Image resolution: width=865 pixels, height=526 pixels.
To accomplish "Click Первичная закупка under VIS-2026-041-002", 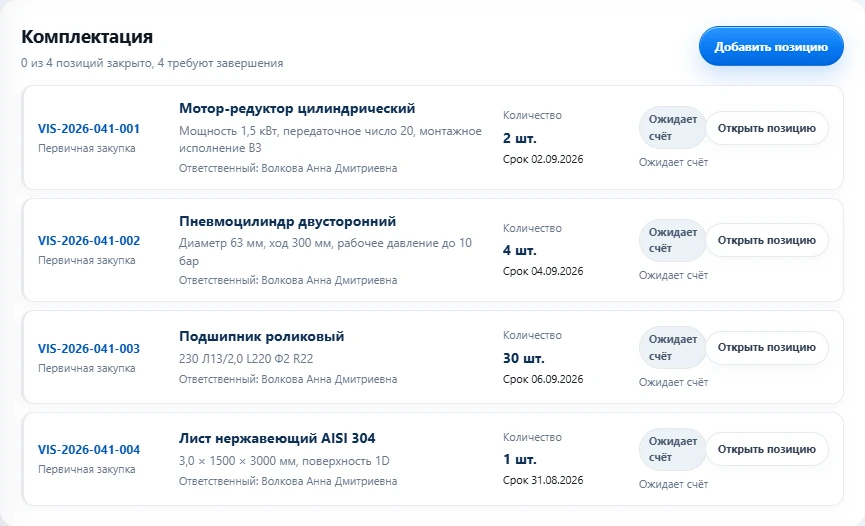I will [87, 260].
